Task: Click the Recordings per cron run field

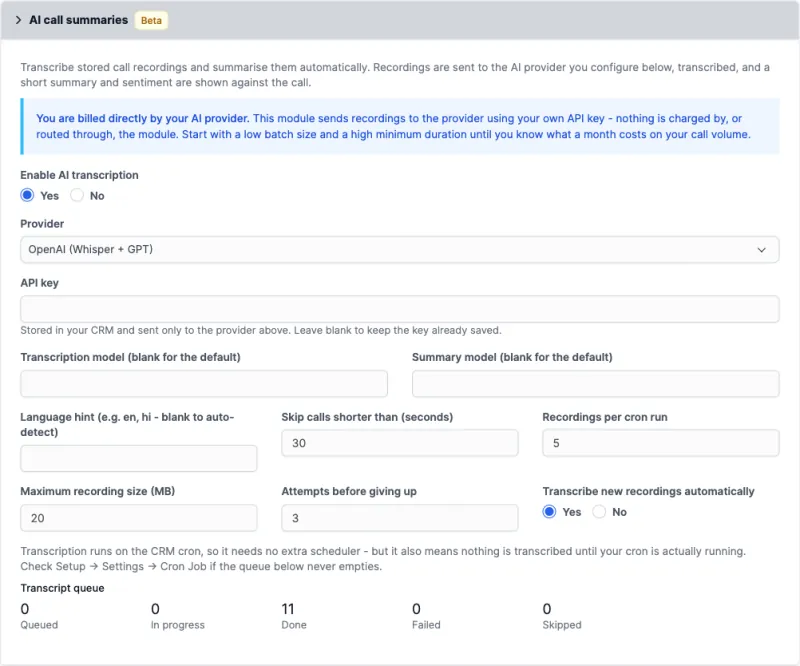Action: tap(661, 443)
